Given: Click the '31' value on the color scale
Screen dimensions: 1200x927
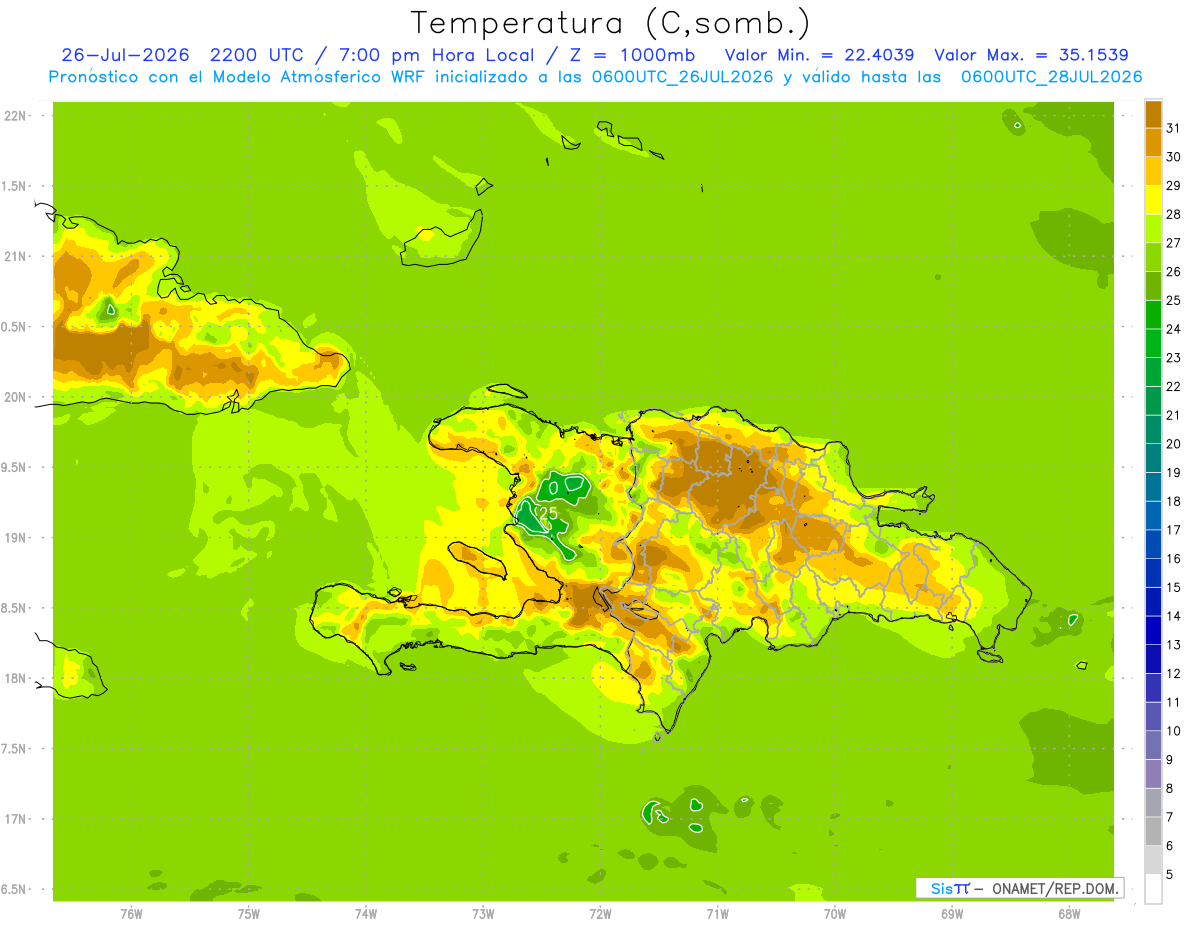Looking at the screenshot, I should pyautogui.click(x=1173, y=128).
